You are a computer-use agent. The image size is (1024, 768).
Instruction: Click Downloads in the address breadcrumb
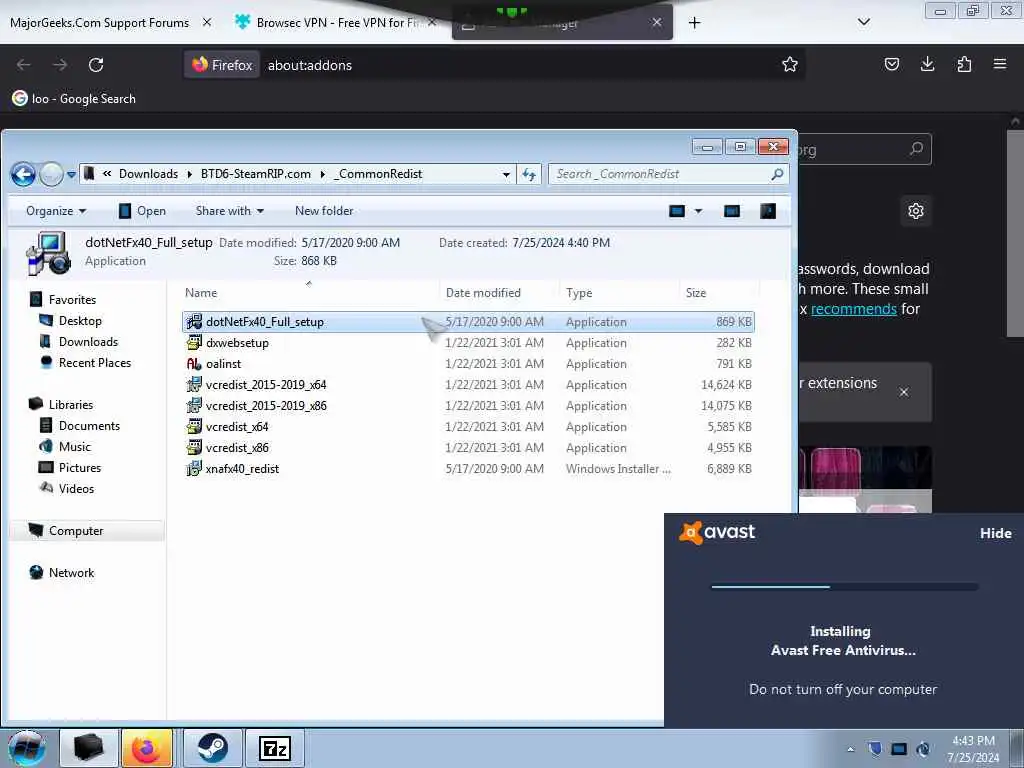click(x=148, y=174)
